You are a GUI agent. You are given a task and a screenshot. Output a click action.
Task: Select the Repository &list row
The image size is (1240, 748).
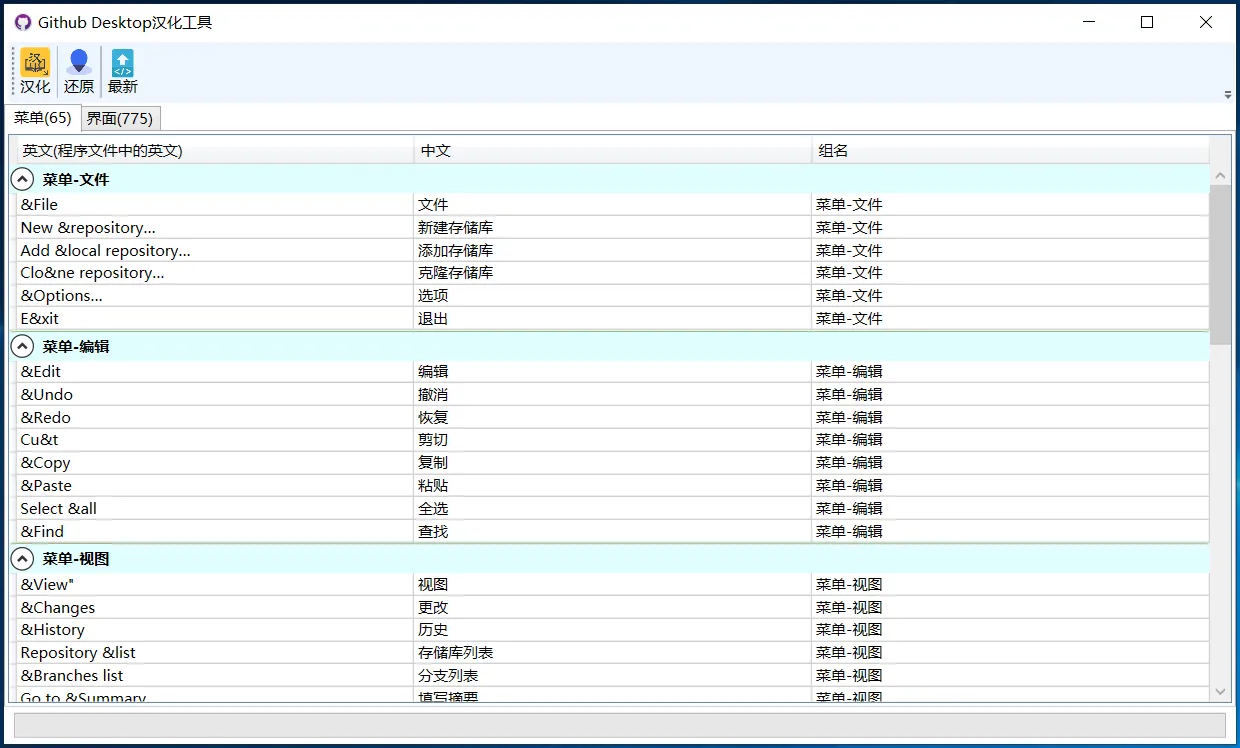click(x=613, y=652)
